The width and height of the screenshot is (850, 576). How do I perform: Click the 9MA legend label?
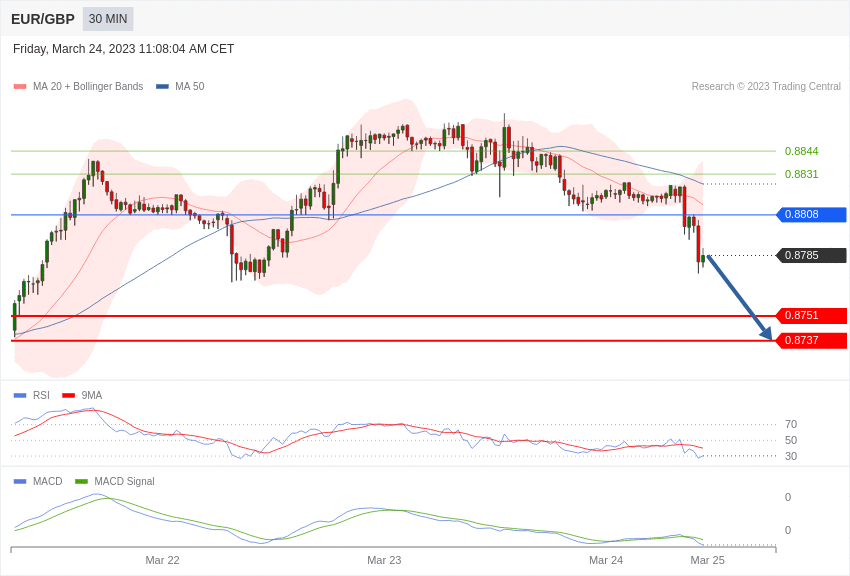click(92, 395)
